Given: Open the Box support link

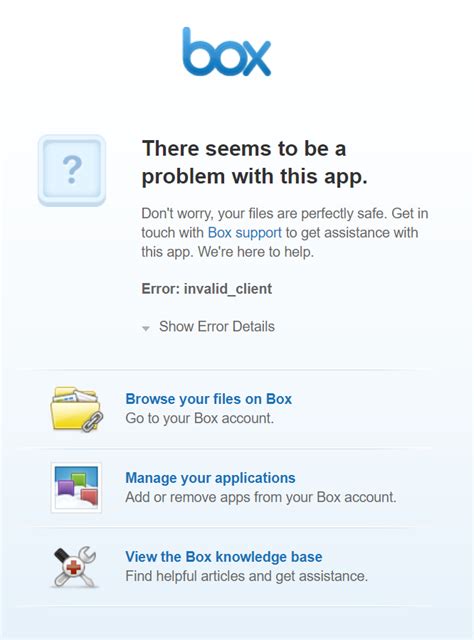Looking at the screenshot, I should [x=245, y=233].
